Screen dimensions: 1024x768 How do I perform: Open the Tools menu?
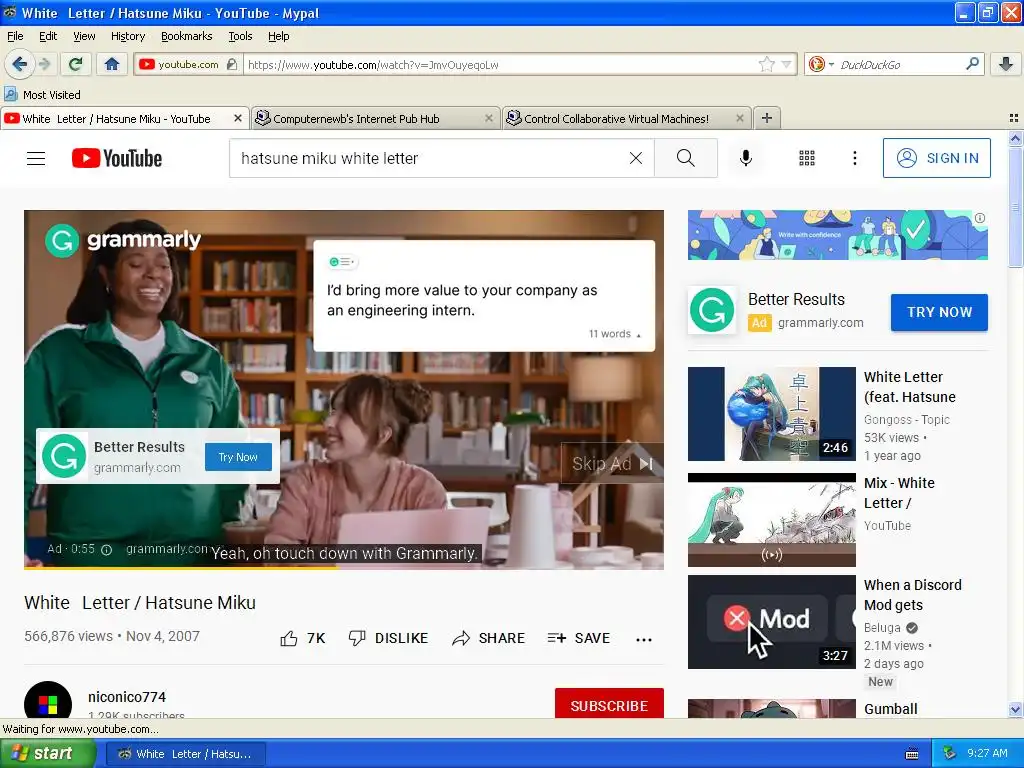(240, 36)
